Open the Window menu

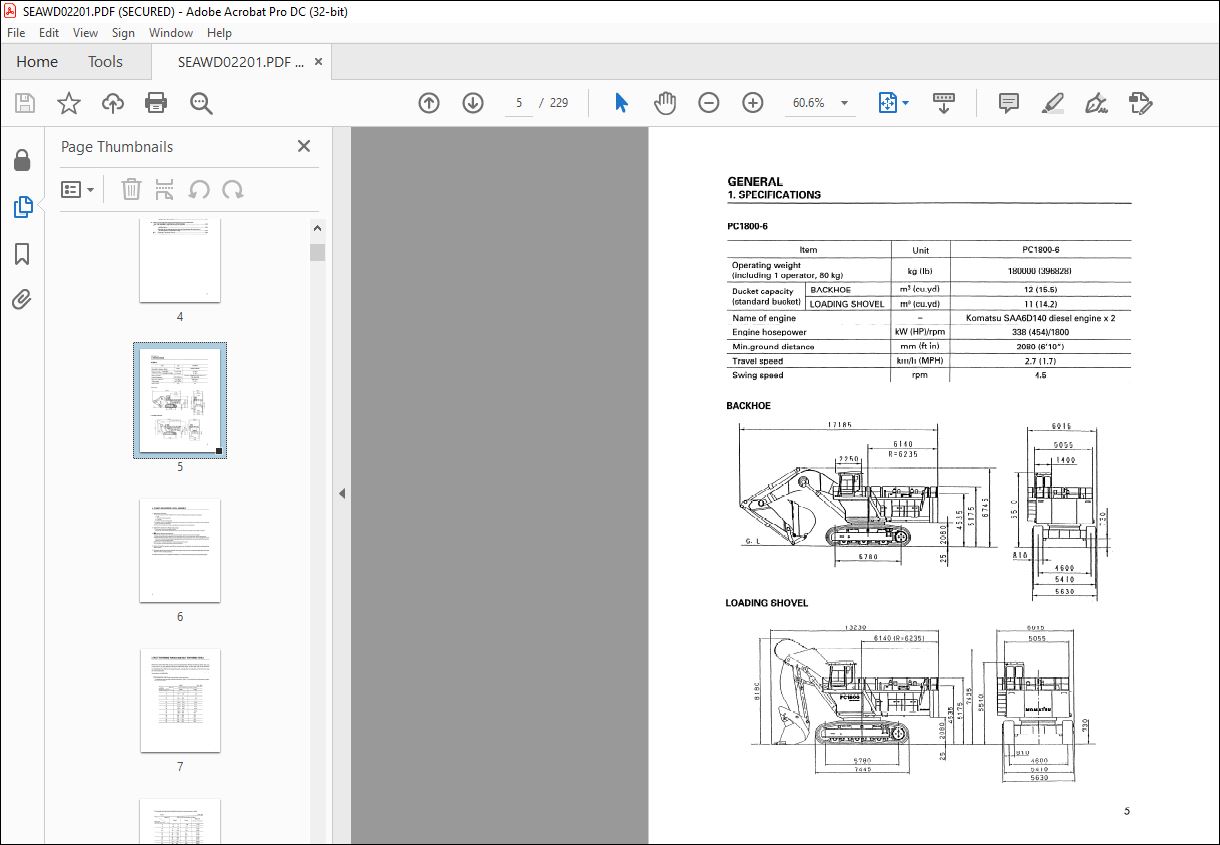[x=171, y=33]
